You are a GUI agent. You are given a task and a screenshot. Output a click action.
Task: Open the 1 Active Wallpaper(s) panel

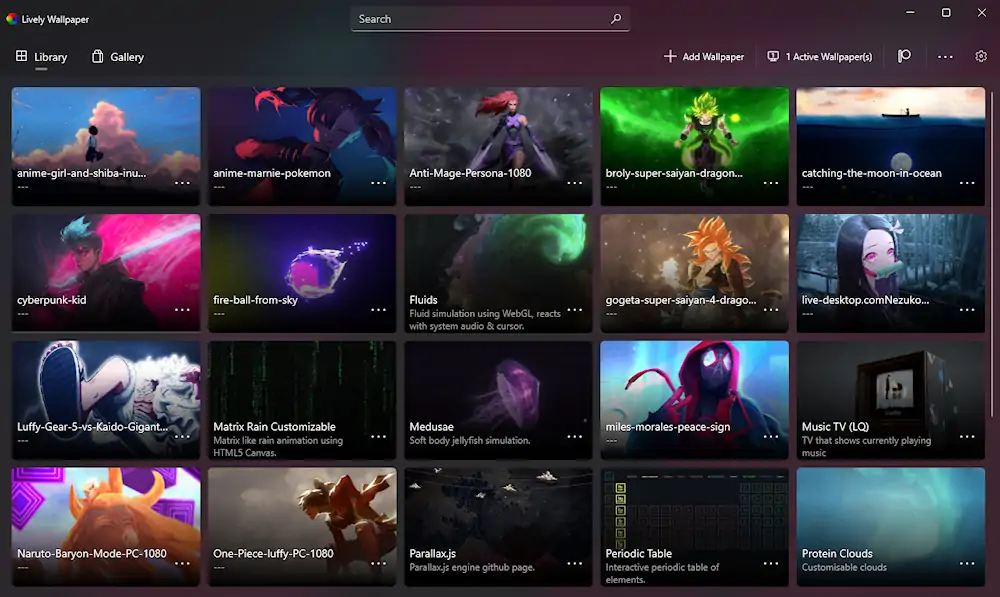coord(820,57)
